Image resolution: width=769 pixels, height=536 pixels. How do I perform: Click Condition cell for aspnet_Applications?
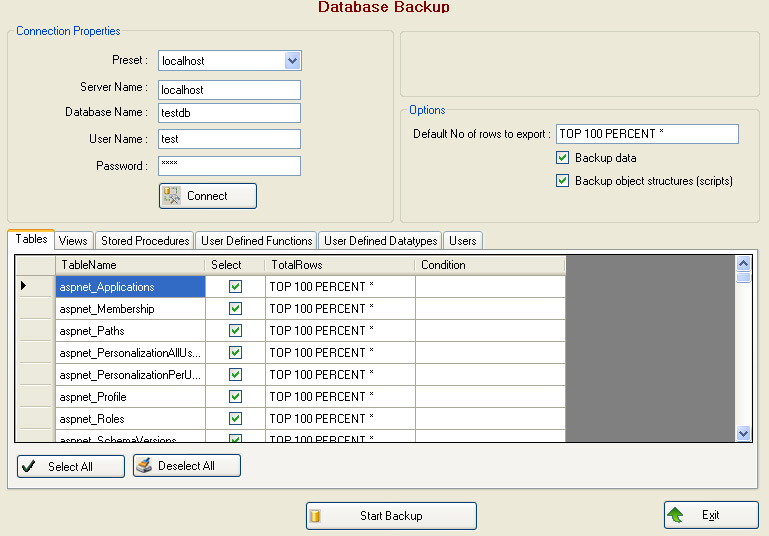coord(490,286)
